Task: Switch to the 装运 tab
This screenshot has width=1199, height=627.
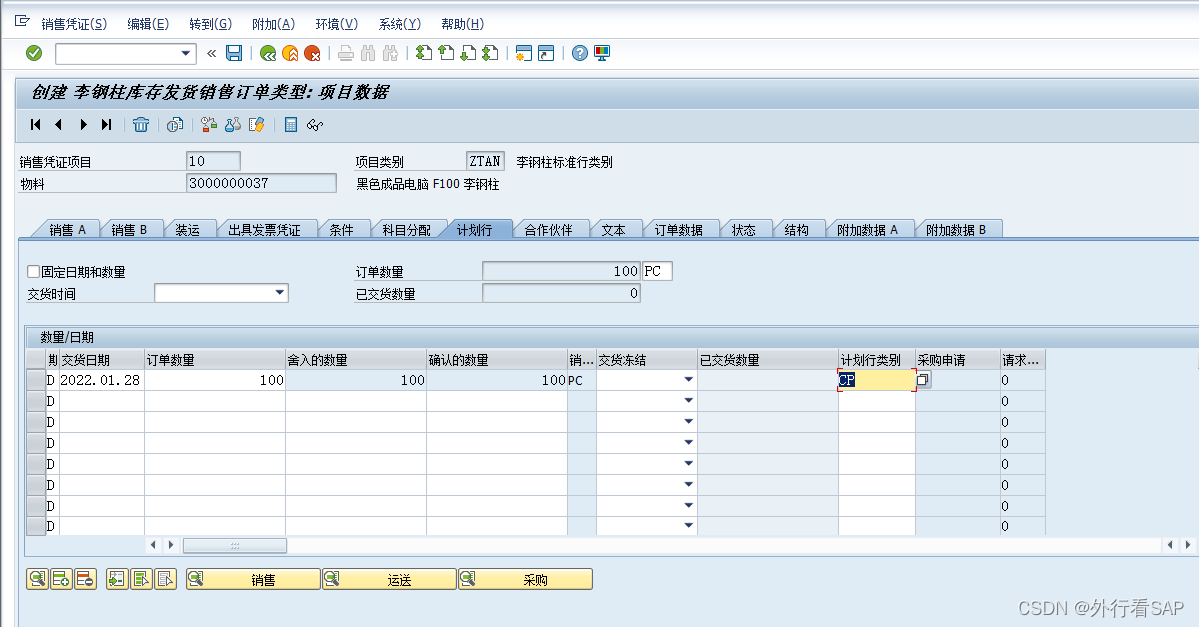Action: coord(187,229)
